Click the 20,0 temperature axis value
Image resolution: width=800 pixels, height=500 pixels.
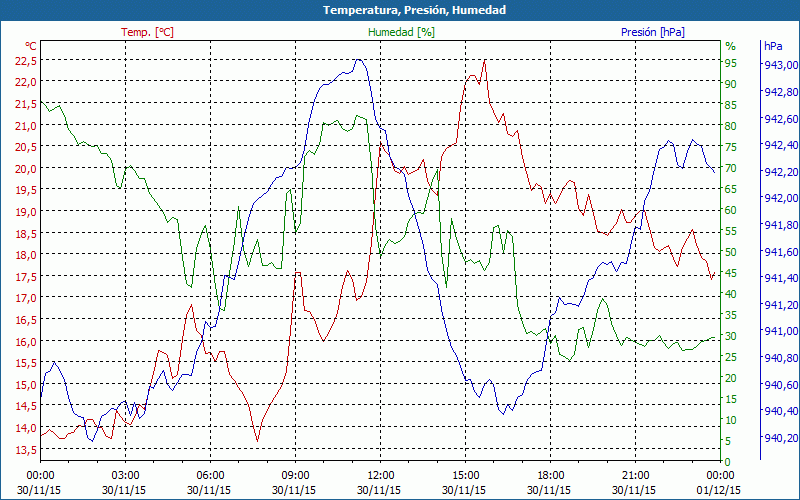click(26, 168)
